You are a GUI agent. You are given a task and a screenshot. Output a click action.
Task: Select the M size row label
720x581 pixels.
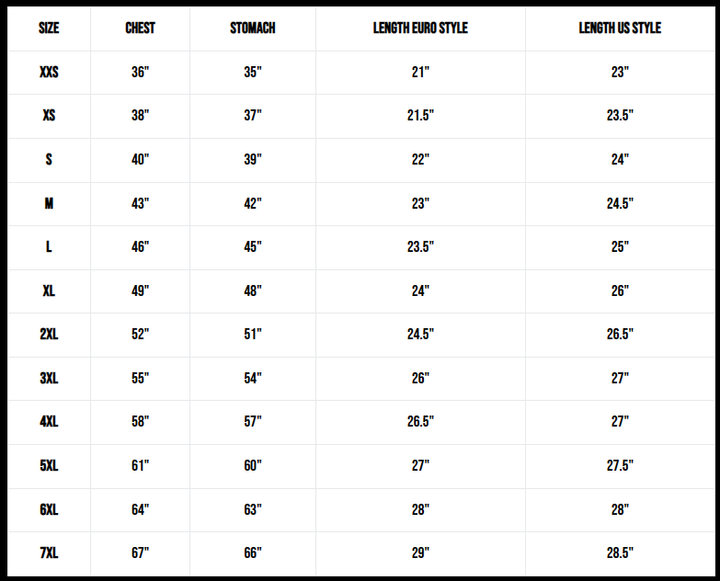tap(49, 203)
